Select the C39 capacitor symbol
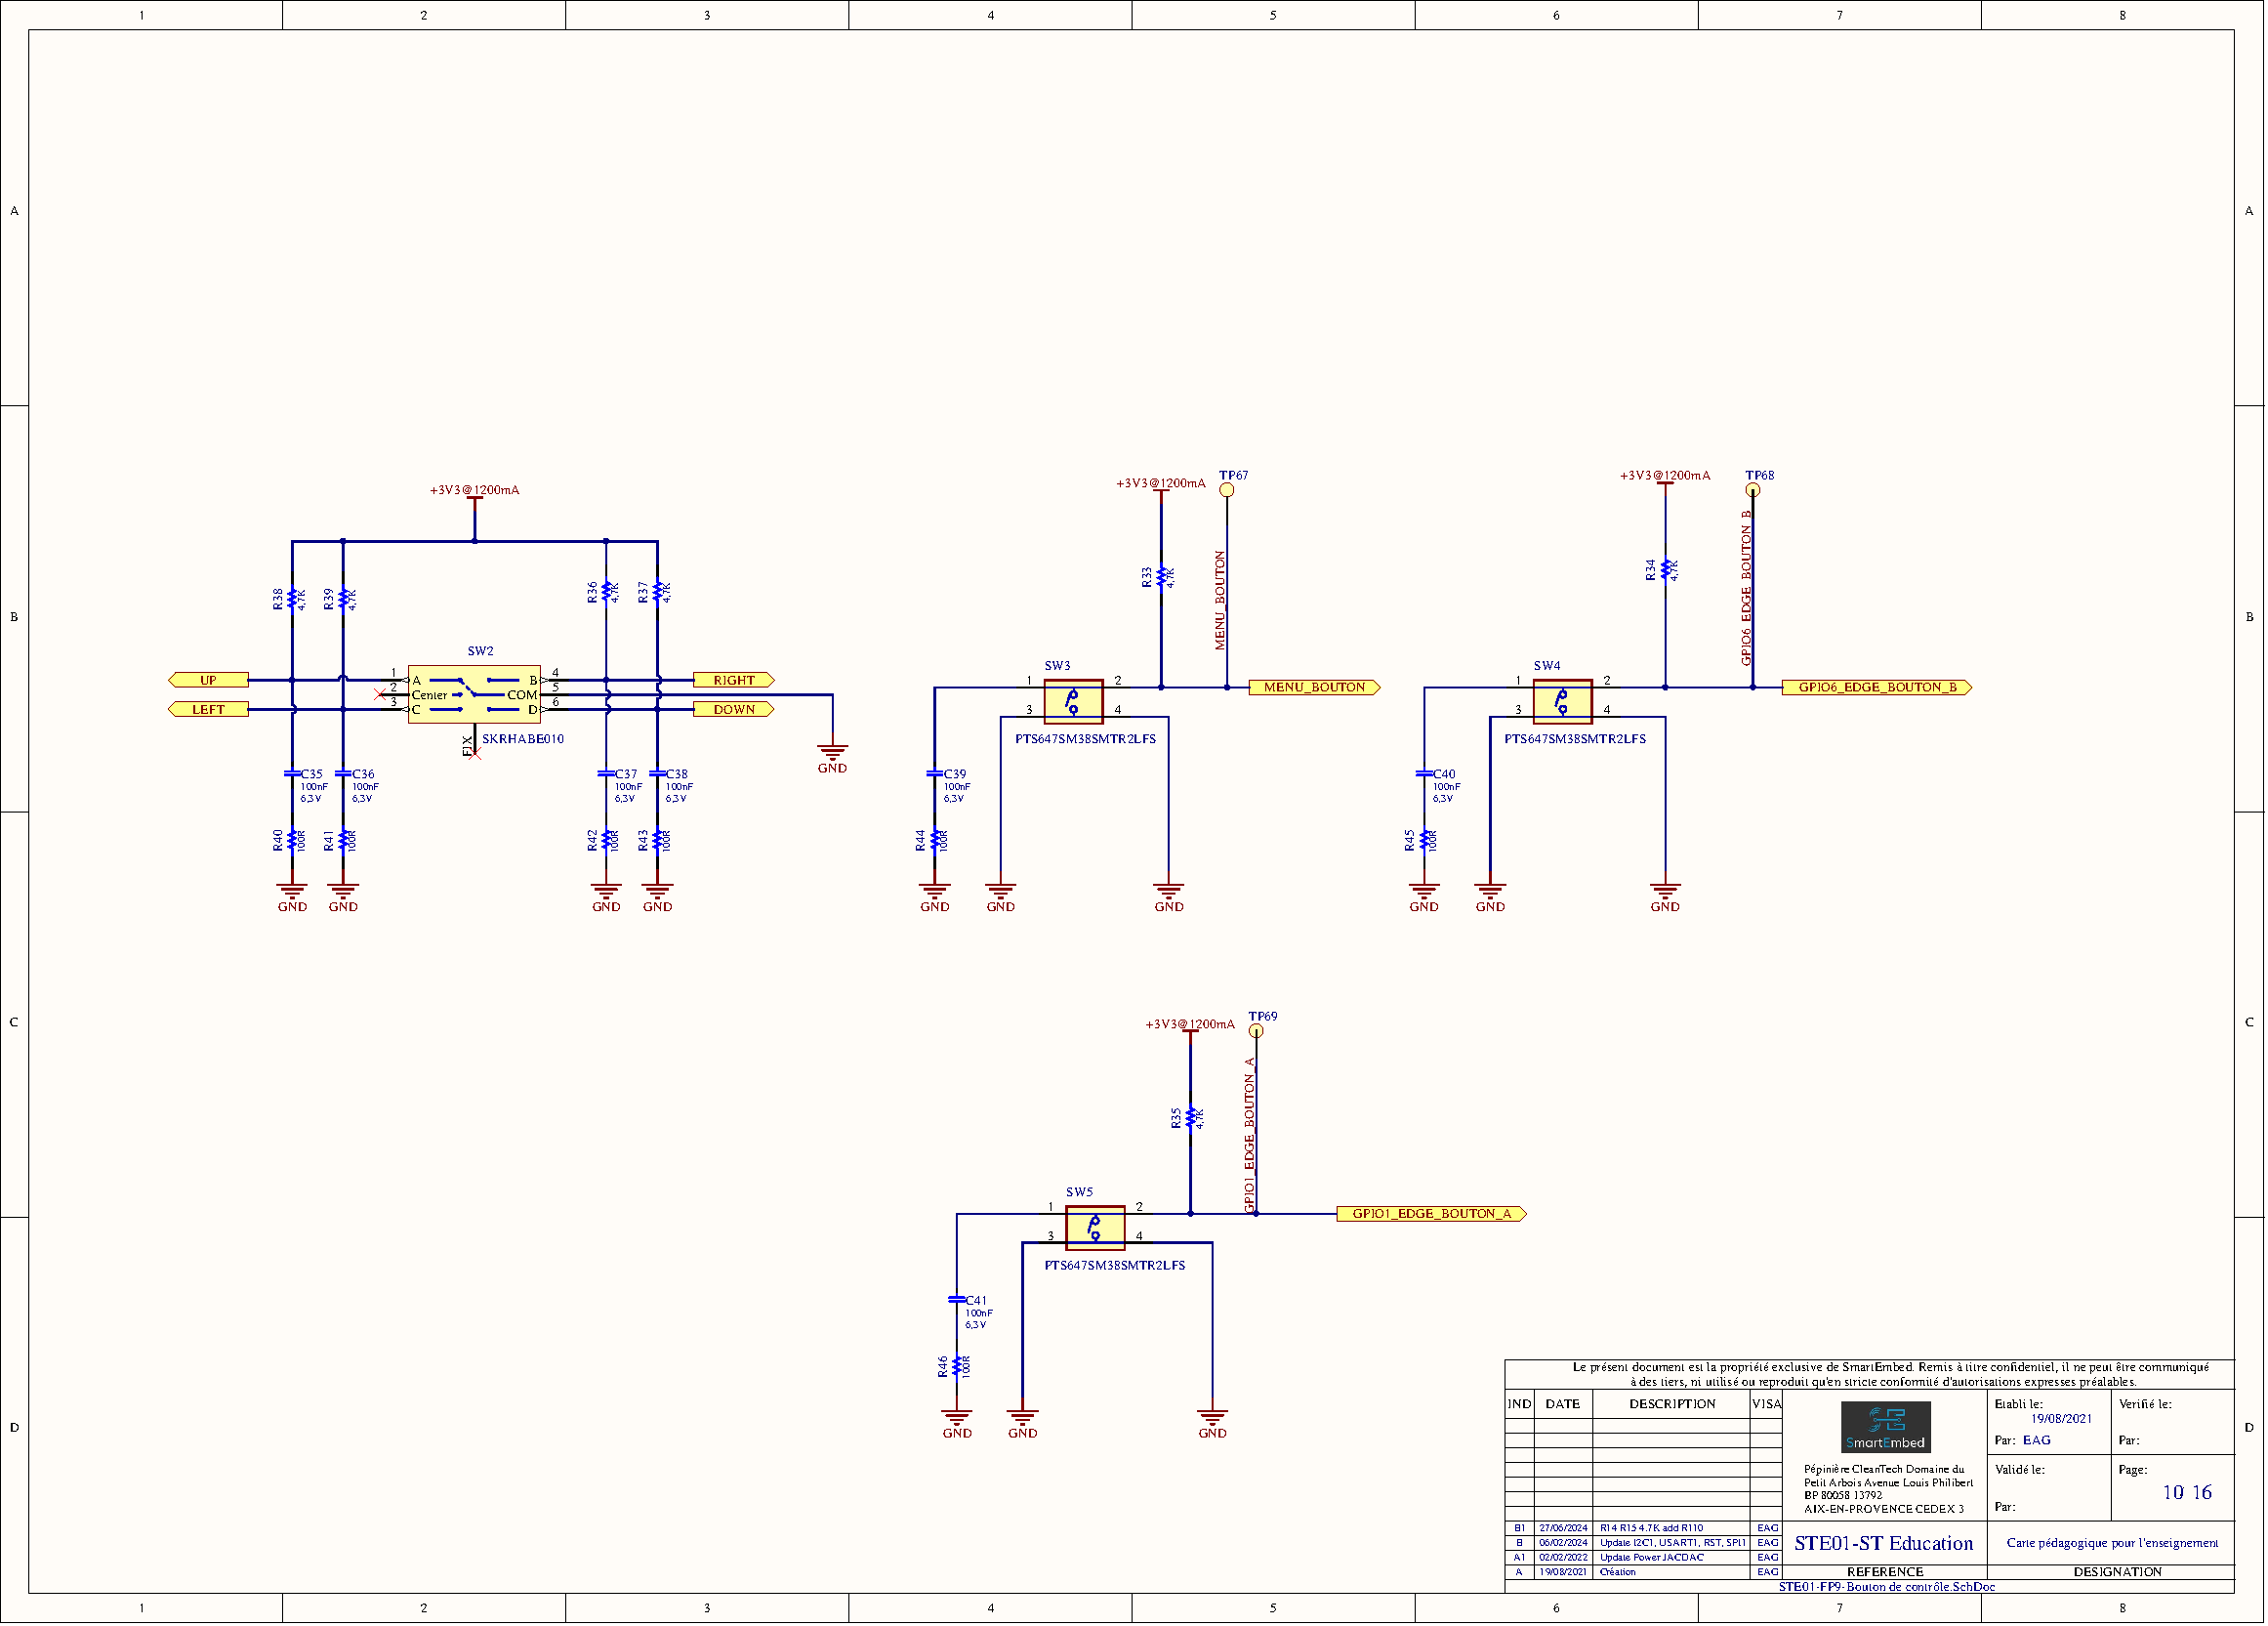The image size is (2268, 1626). pos(935,774)
